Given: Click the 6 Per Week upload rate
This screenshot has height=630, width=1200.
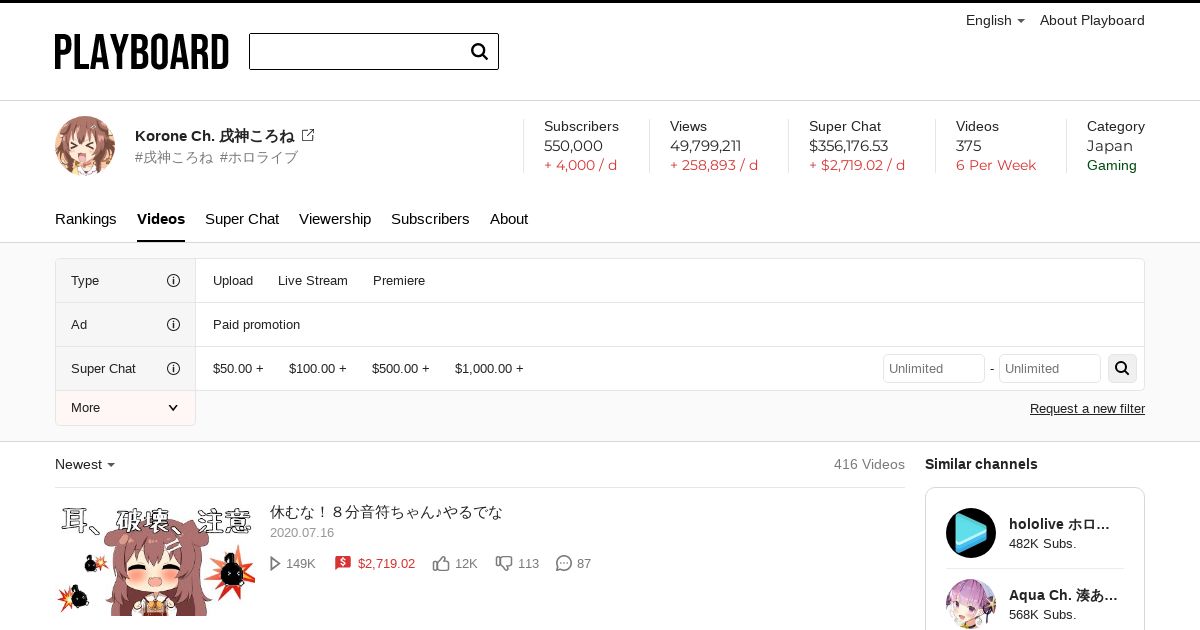Looking at the screenshot, I should (x=996, y=165).
